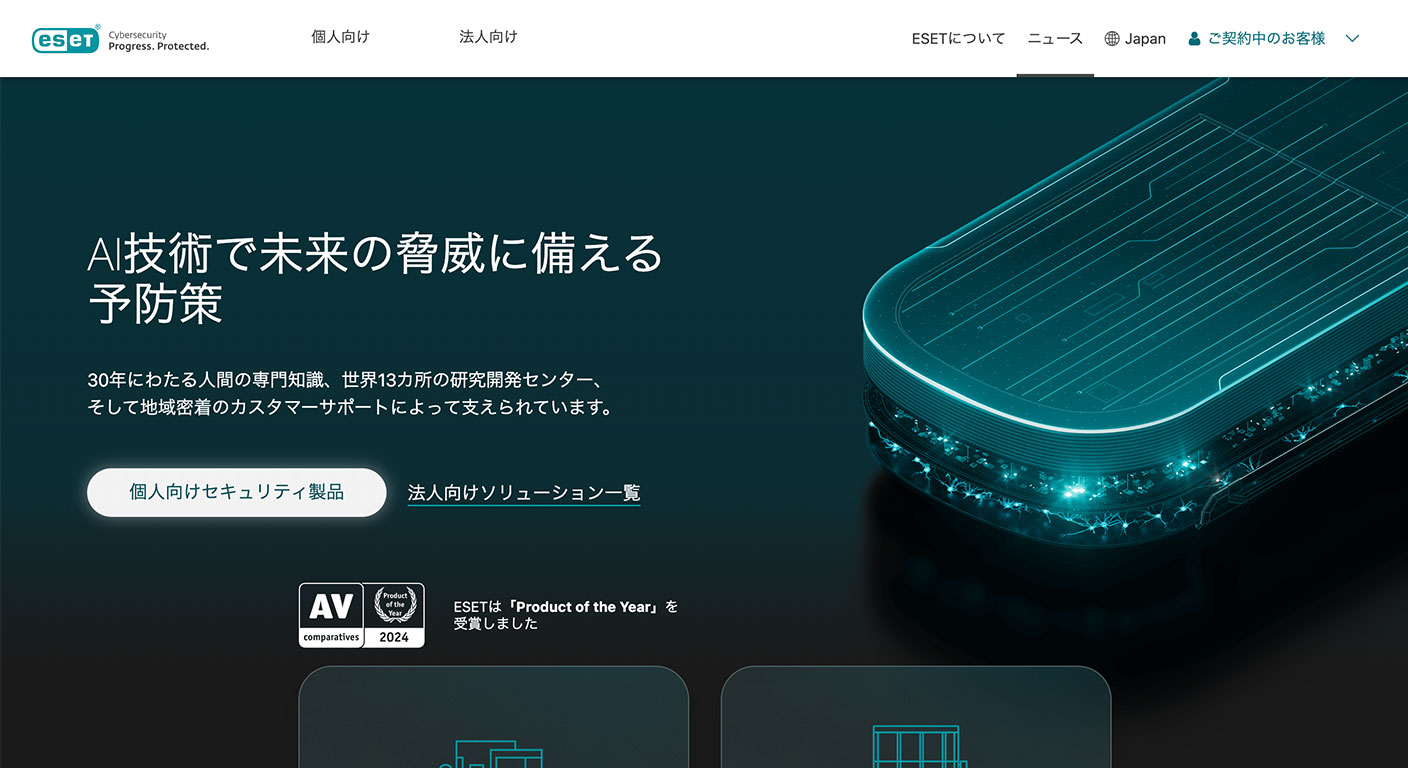Select the Japan region selector
Image resolution: width=1408 pixels, height=768 pixels.
click(1135, 39)
